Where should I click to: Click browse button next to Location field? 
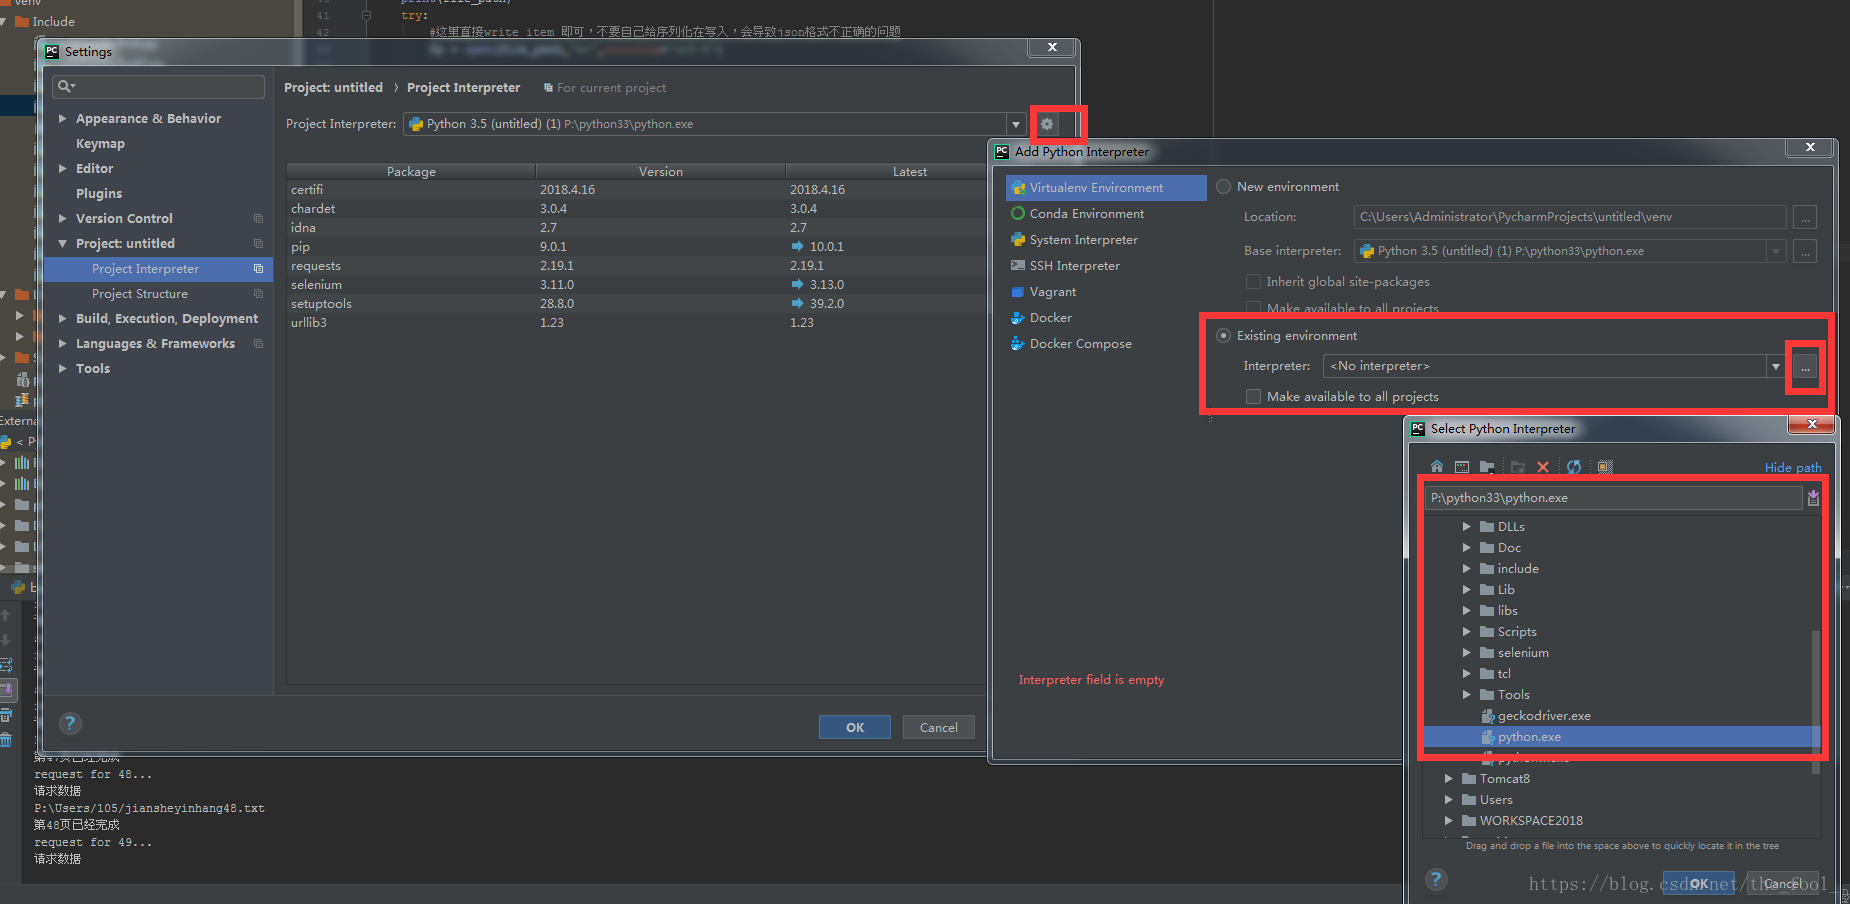(1805, 217)
